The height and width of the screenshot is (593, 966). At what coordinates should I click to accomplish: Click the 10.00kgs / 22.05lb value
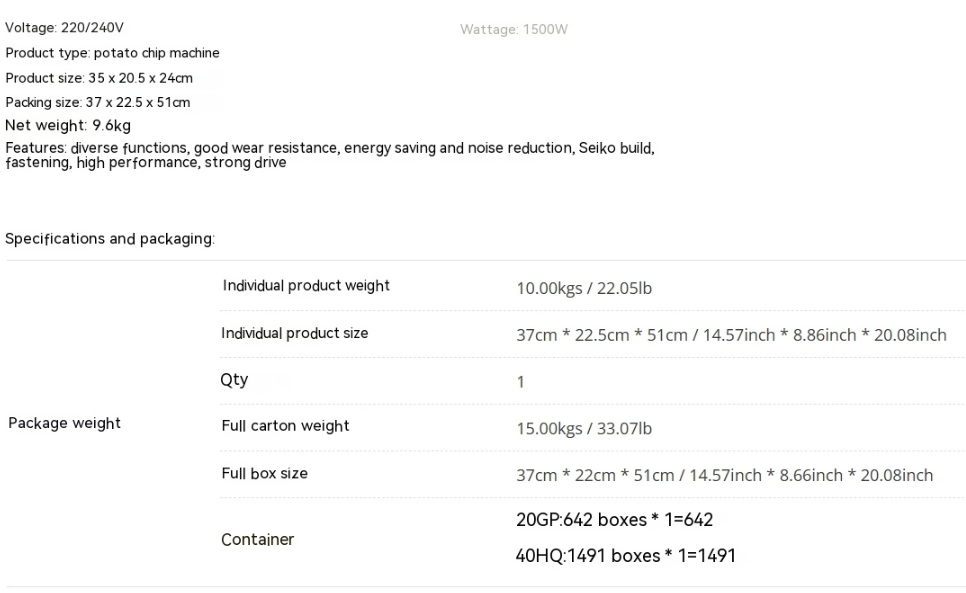coord(584,288)
